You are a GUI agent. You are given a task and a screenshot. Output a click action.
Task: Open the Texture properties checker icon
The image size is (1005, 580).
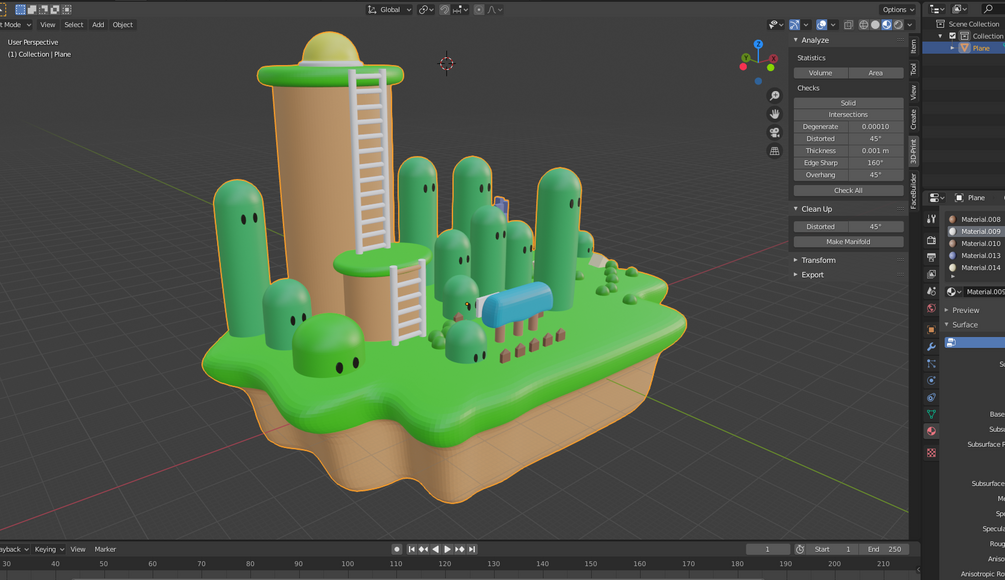pyautogui.click(x=931, y=452)
